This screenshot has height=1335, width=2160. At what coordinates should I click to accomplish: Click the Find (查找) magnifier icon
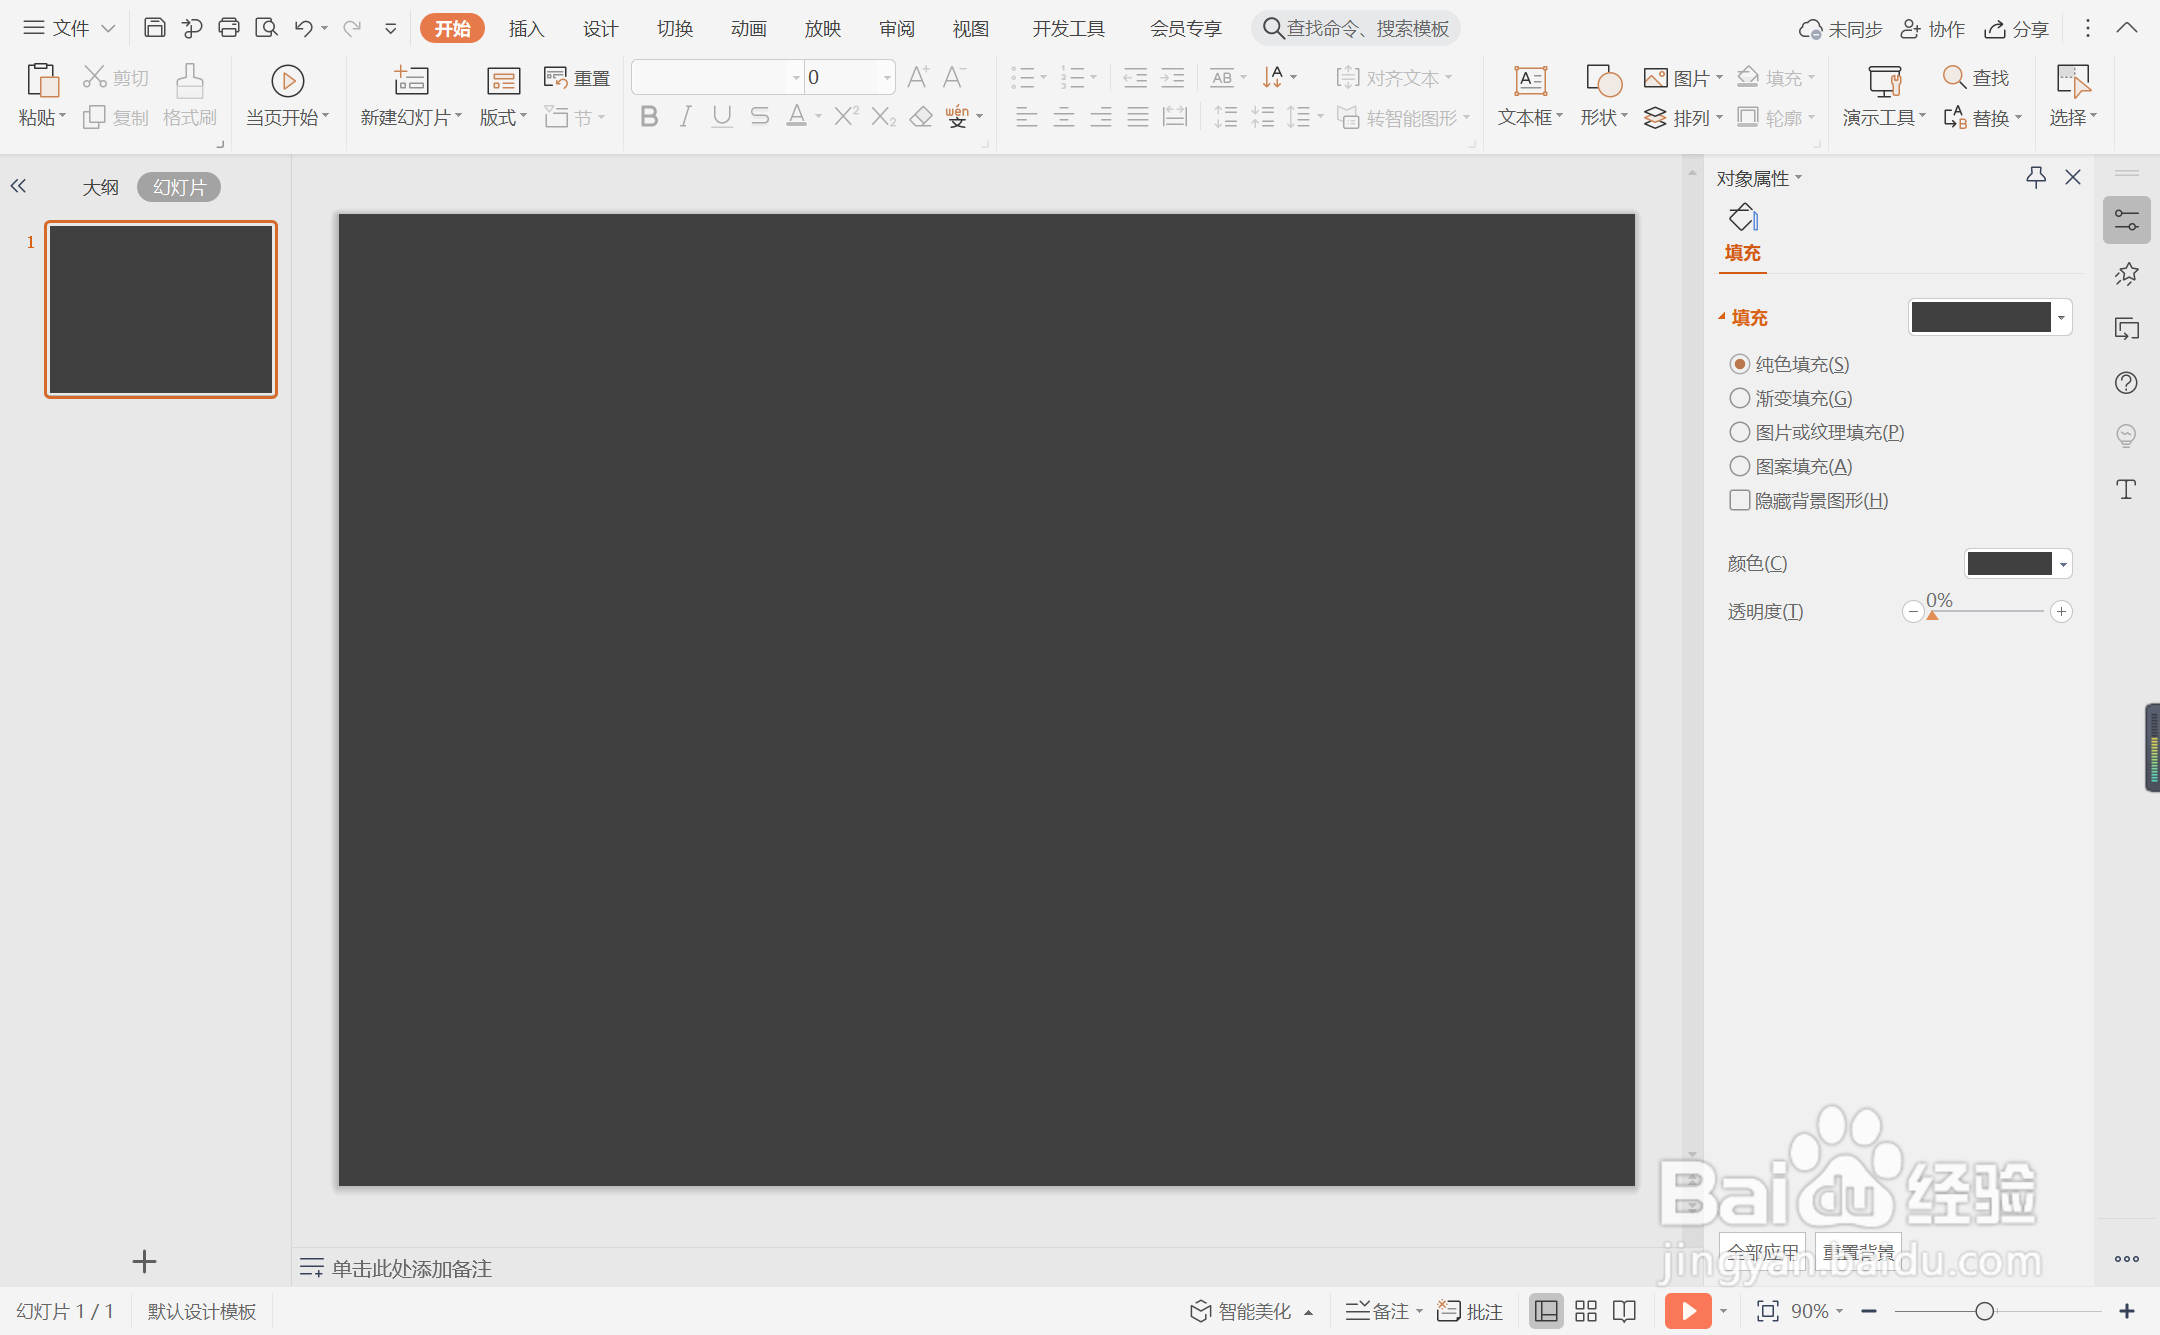pyautogui.click(x=1954, y=77)
